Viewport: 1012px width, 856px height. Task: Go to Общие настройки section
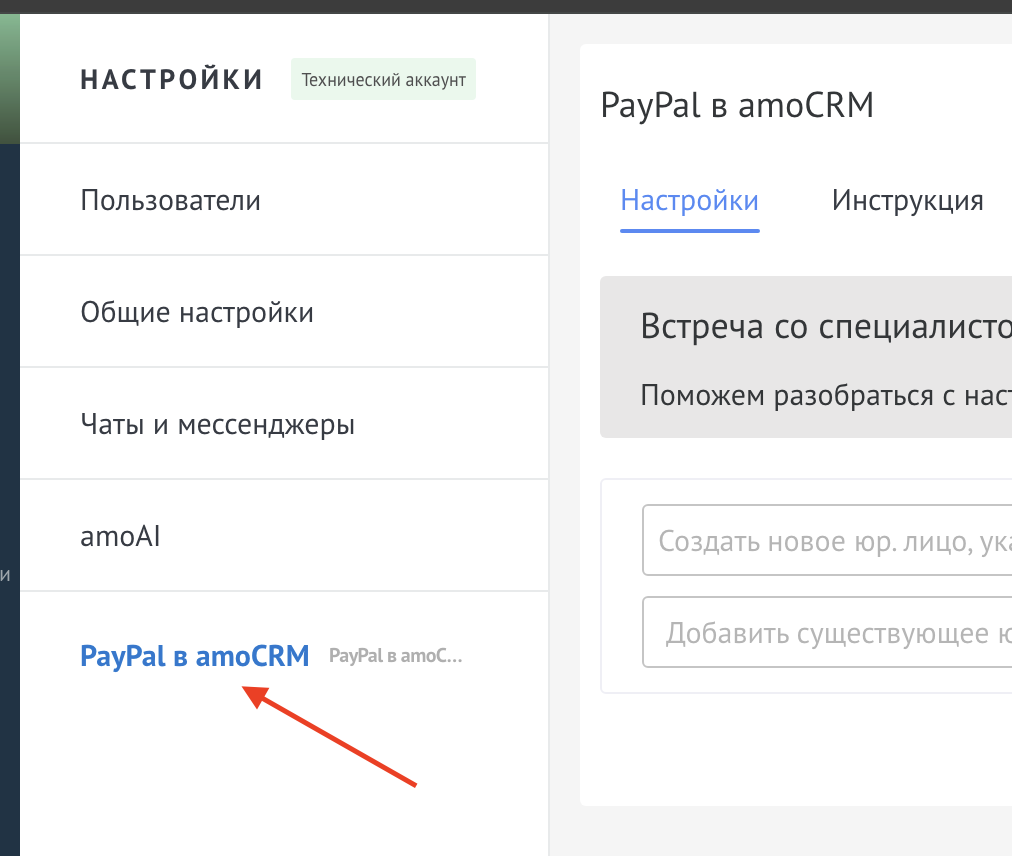[197, 313]
